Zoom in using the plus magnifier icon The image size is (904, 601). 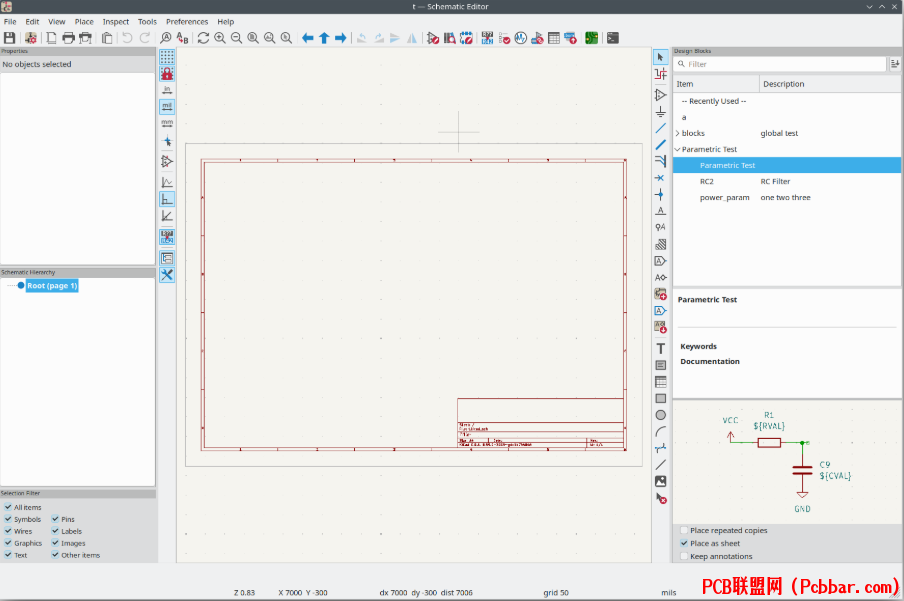tap(220, 38)
